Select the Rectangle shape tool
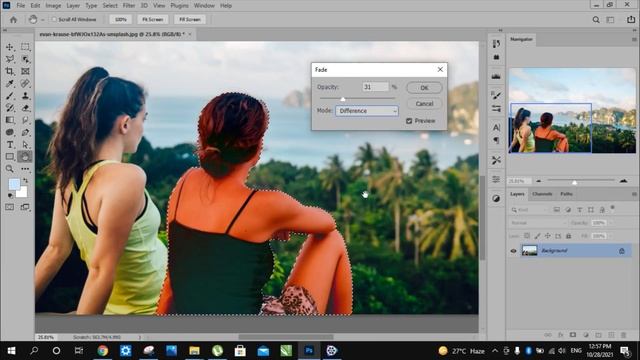Image resolution: width=640 pixels, height=360 pixels. pyautogui.click(x=10, y=157)
